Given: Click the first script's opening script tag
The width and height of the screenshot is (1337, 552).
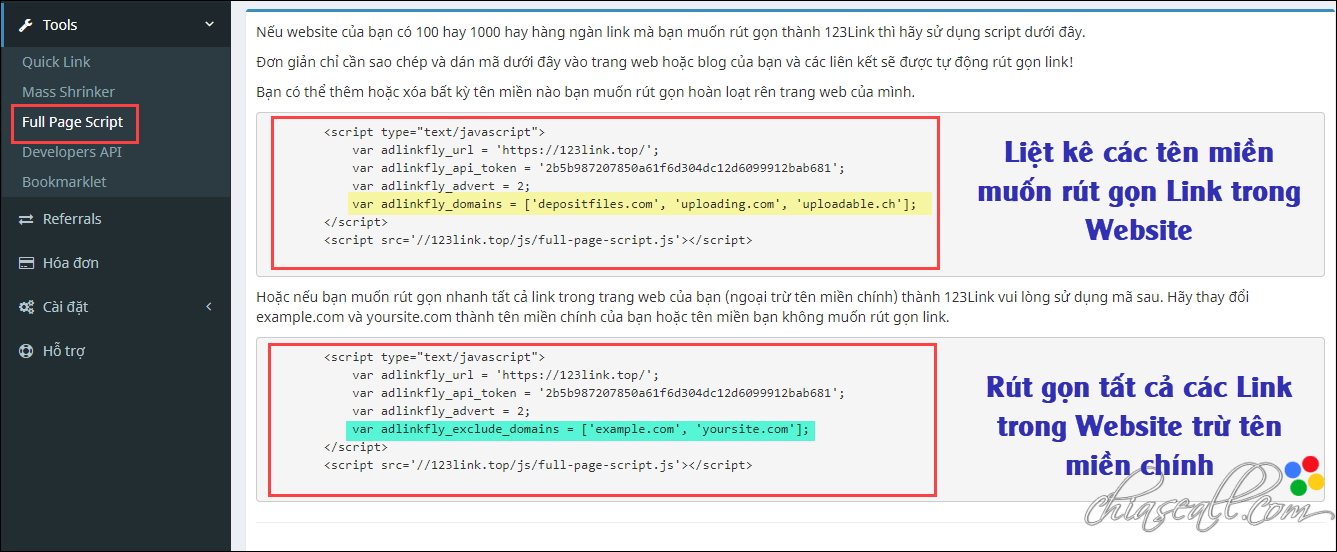Looking at the screenshot, I should coord(434,131).
